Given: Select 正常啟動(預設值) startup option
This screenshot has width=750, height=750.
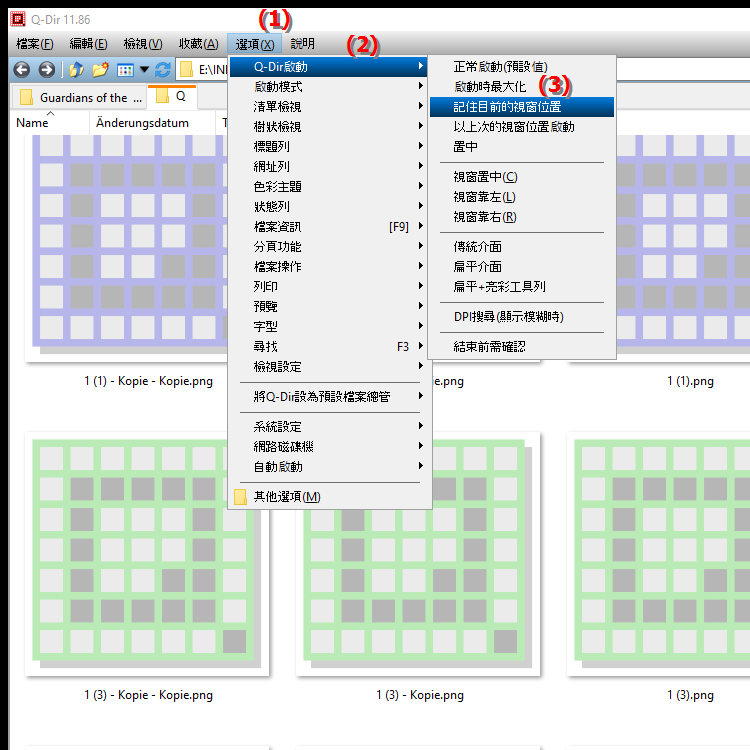Looking at the screenshot, I should click(x=521, y=66).
